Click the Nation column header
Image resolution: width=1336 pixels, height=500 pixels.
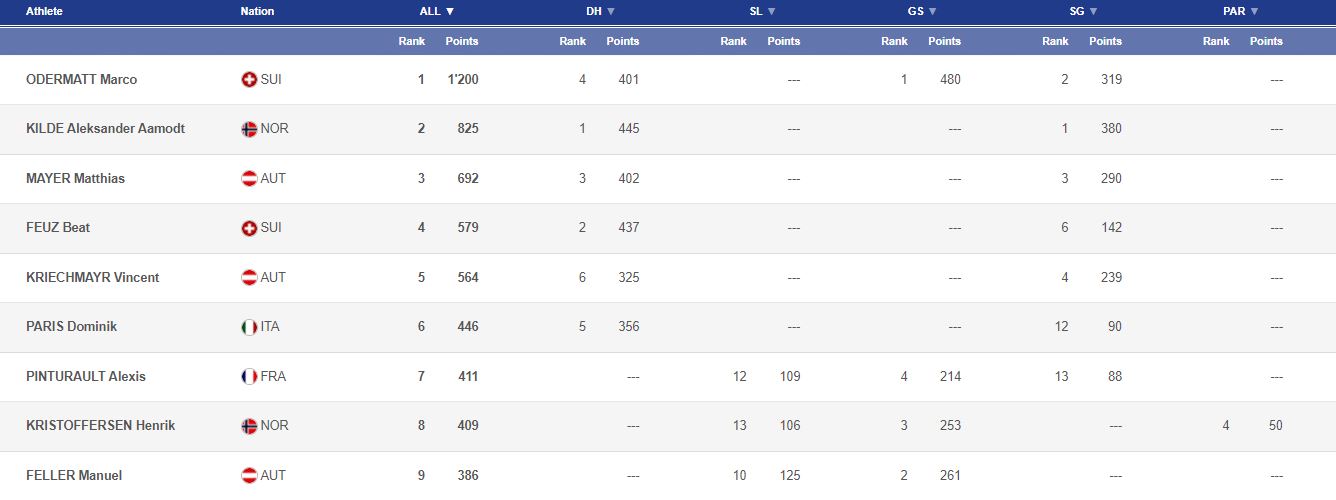coord(257,12)
